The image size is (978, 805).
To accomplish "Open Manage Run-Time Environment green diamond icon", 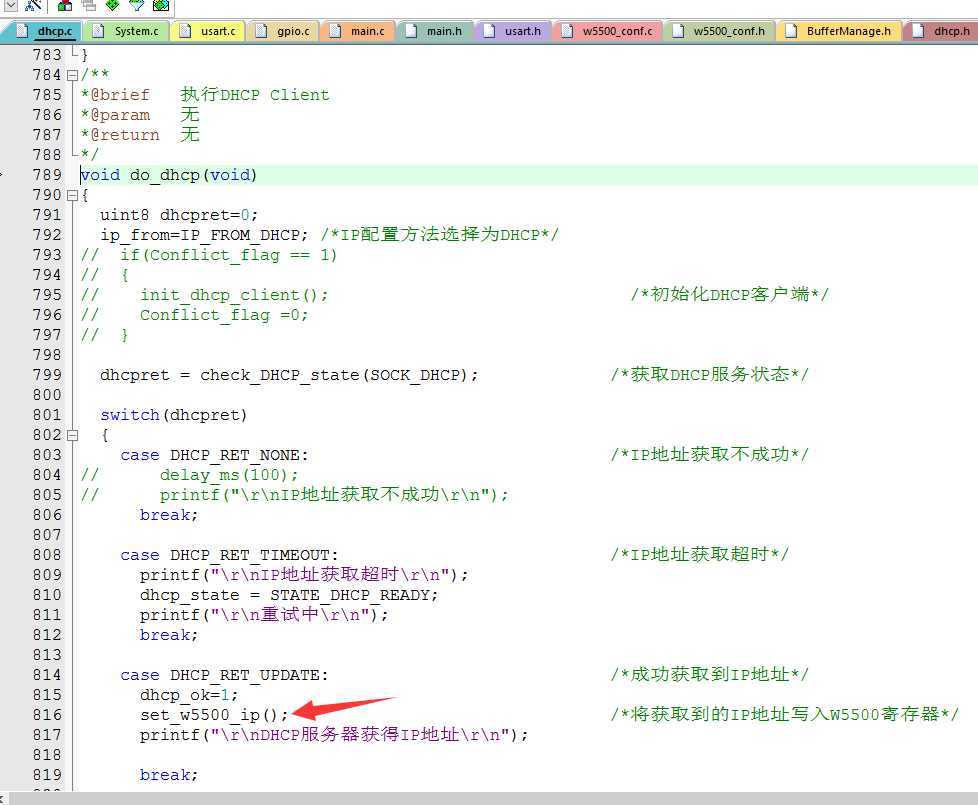I will click(113, 6).
